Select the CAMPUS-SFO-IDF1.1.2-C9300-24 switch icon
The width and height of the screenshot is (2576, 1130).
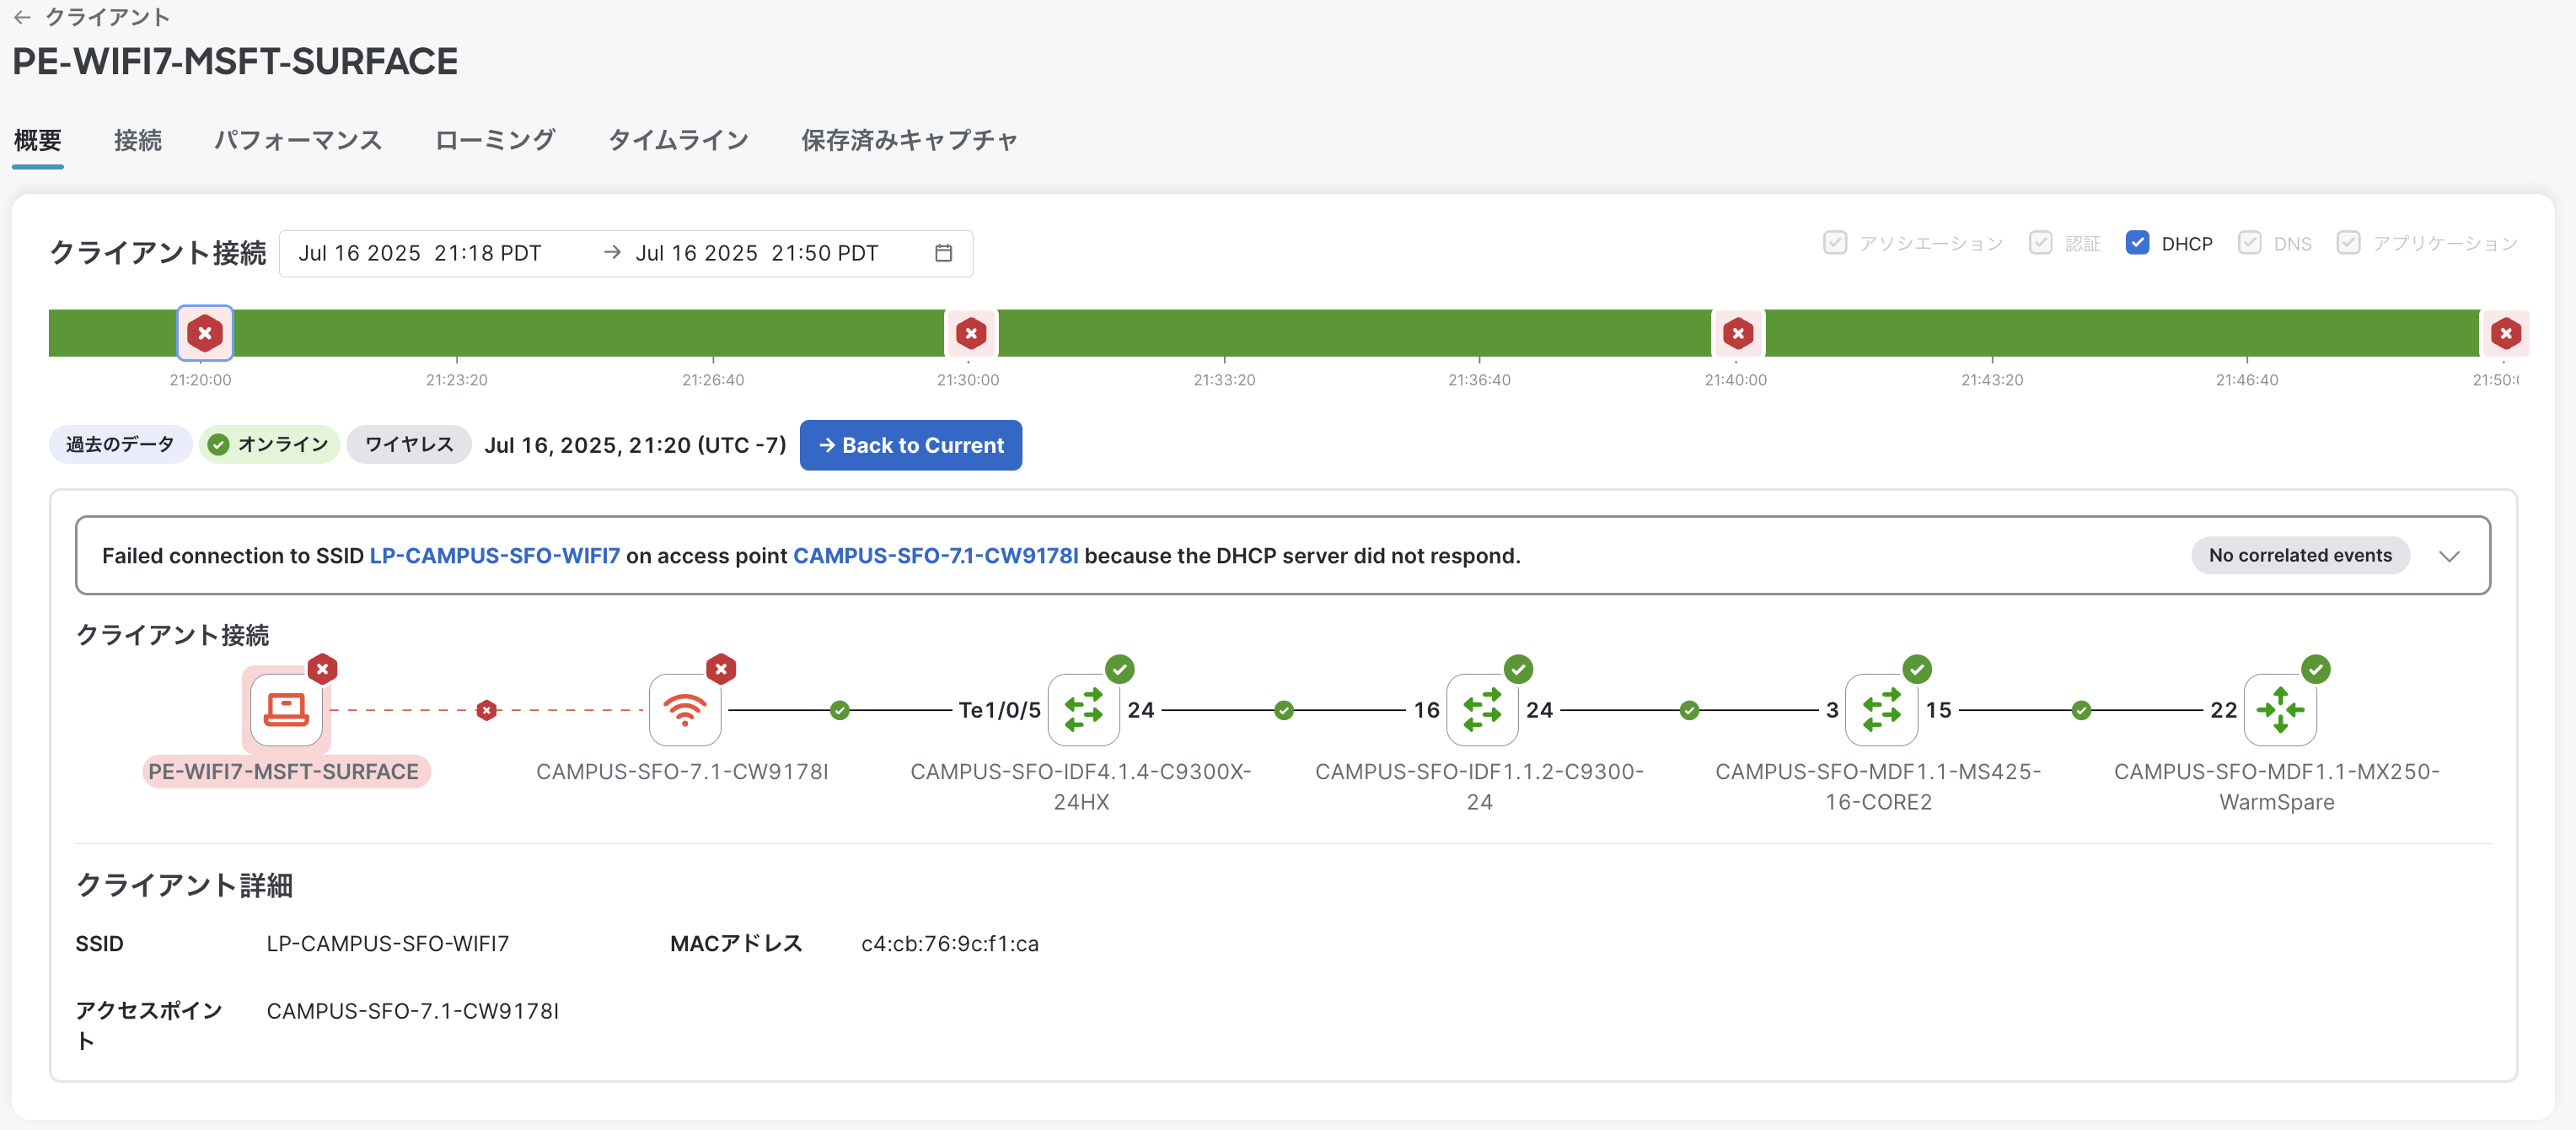tap(1481, 709)
